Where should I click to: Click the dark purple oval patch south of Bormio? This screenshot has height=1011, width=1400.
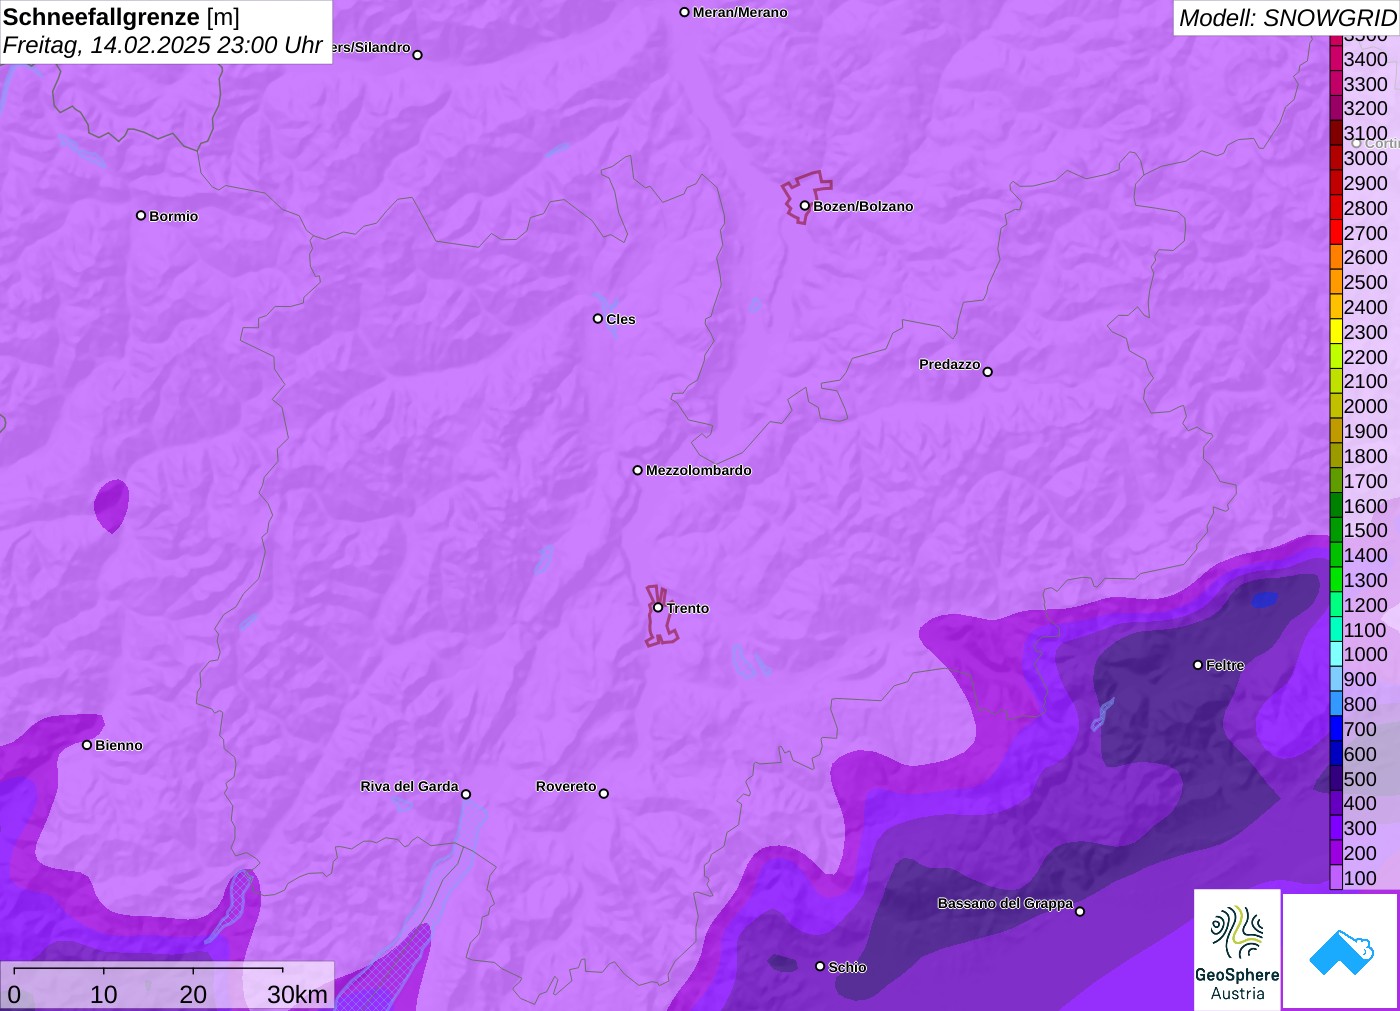pos(111,506)
